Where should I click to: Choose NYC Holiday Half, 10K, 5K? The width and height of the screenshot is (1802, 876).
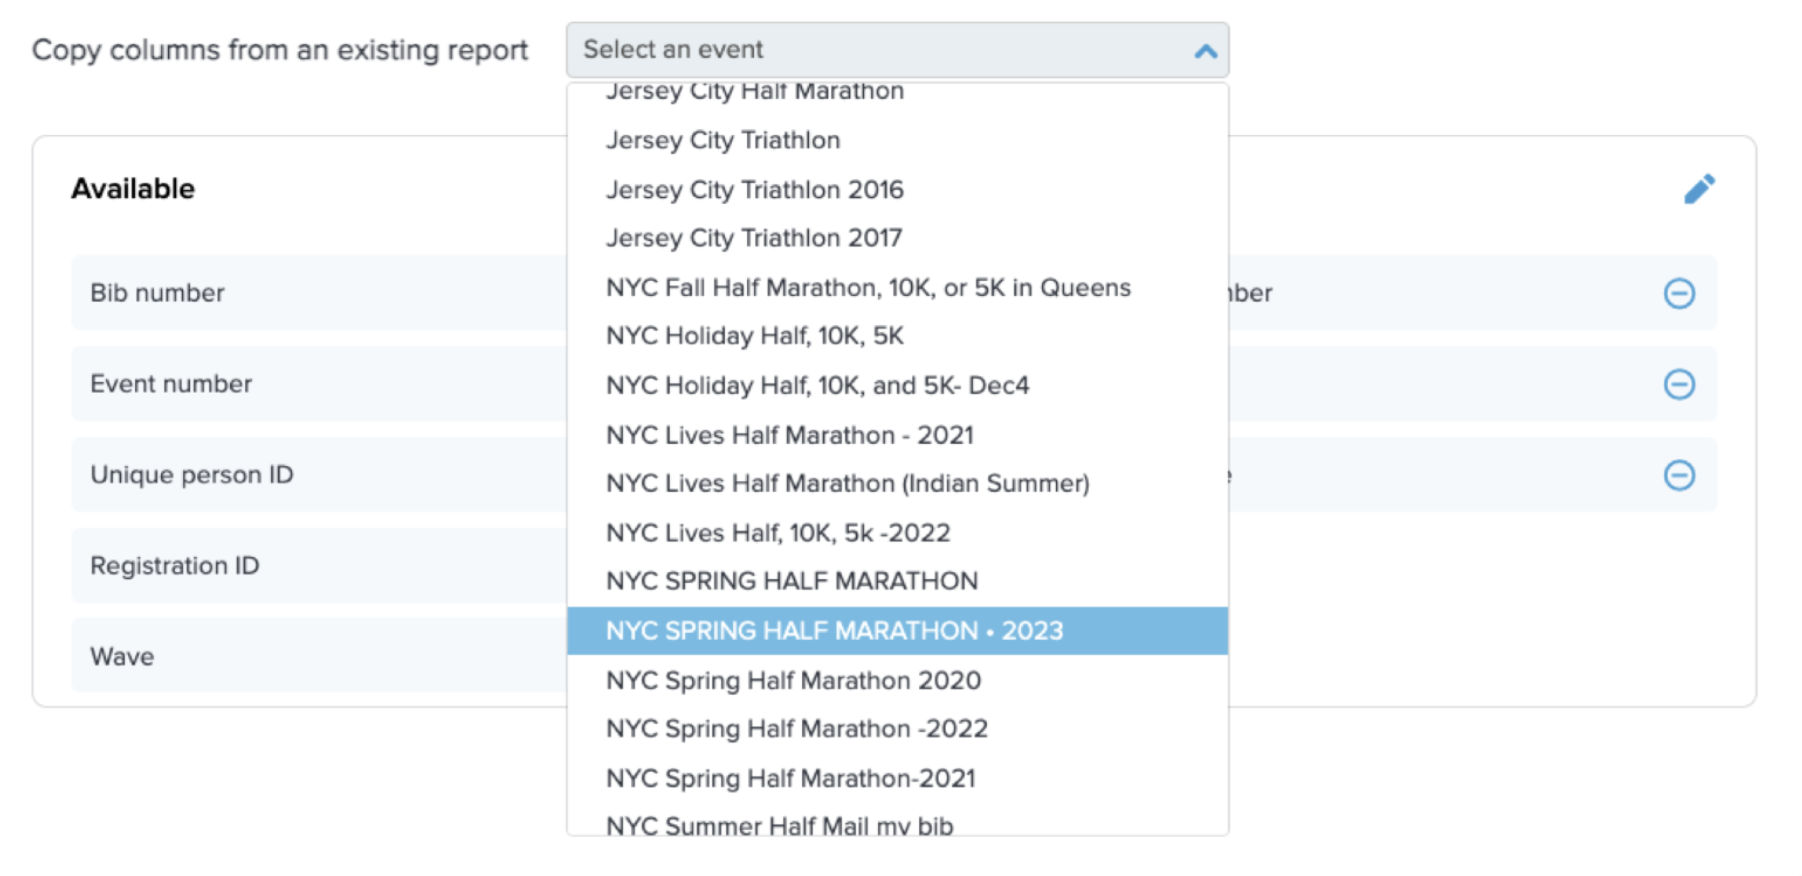pyautogui.click(x=754, y=336)
